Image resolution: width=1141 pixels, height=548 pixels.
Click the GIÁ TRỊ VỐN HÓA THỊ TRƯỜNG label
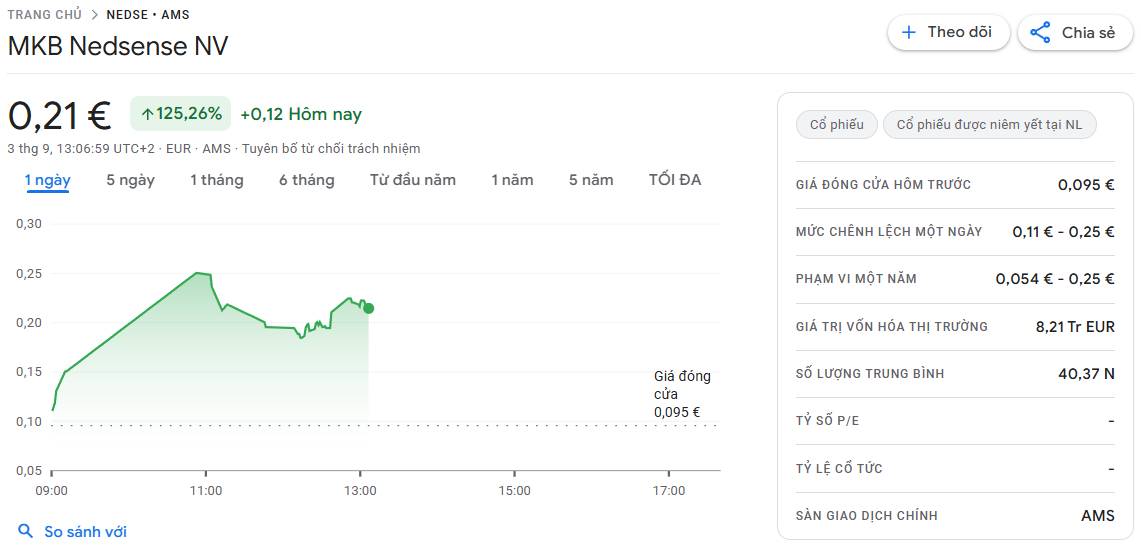[892, 327]
